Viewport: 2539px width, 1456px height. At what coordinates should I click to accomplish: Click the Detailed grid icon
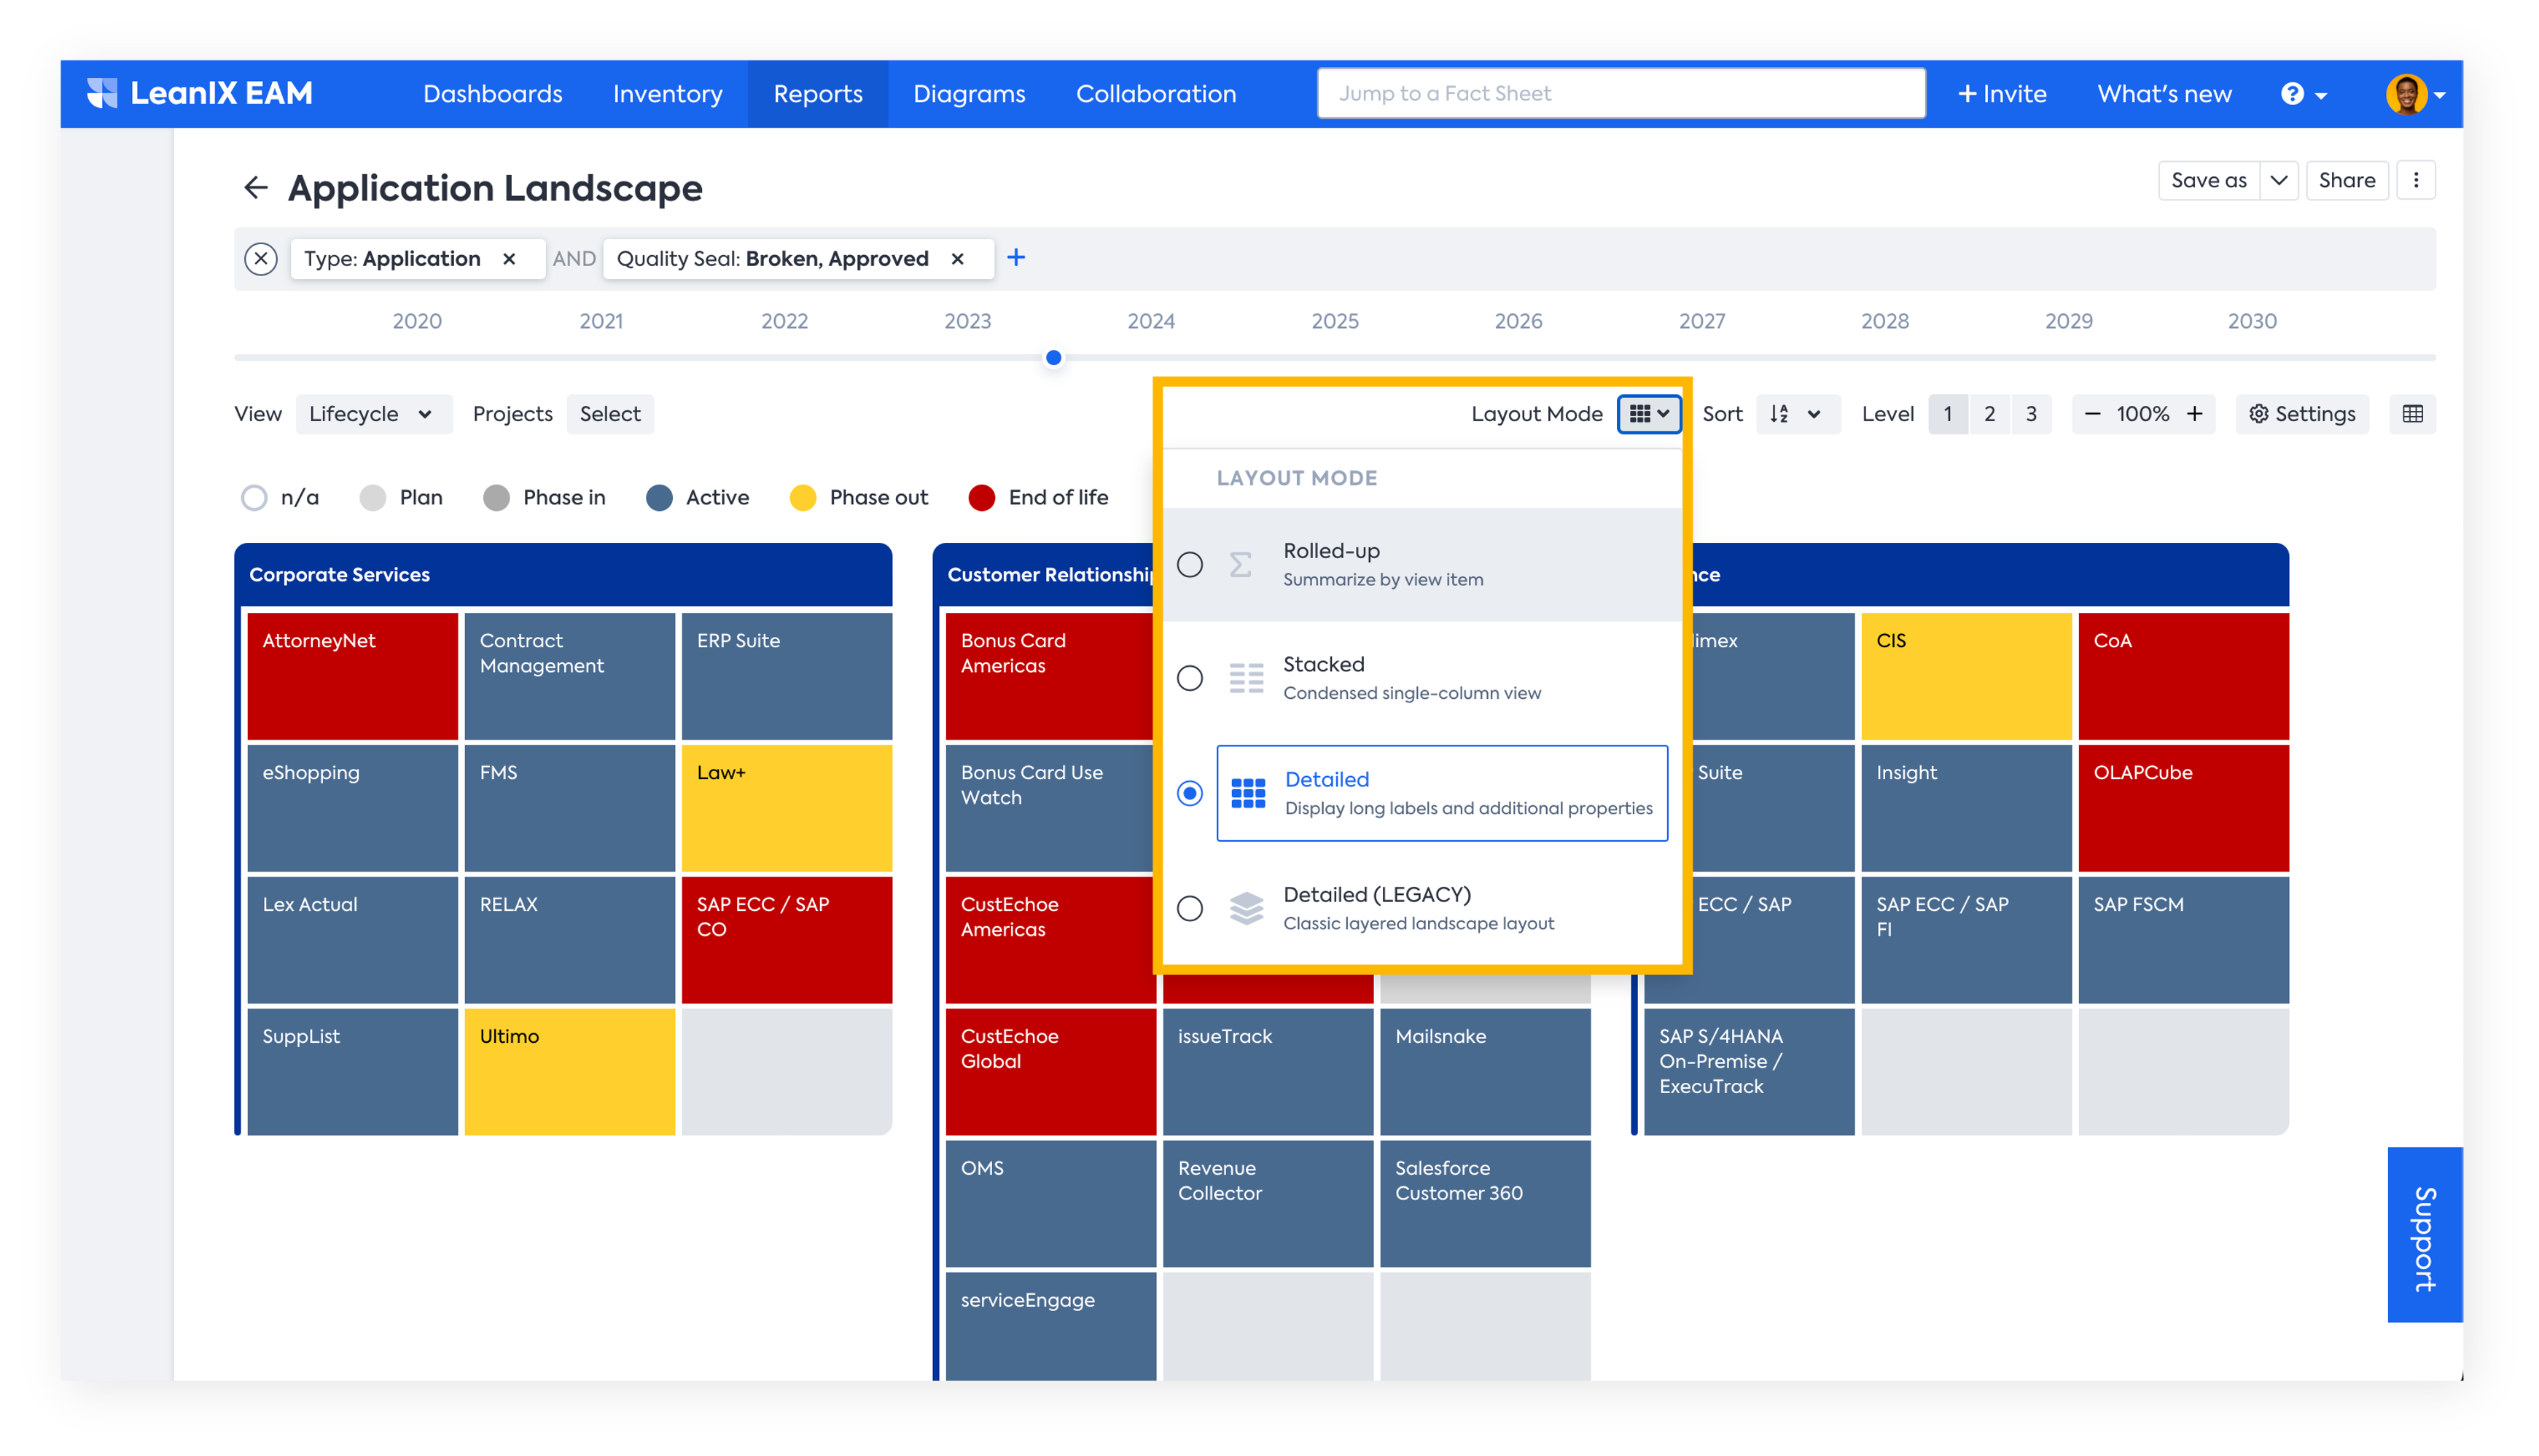coord(1247,793)
